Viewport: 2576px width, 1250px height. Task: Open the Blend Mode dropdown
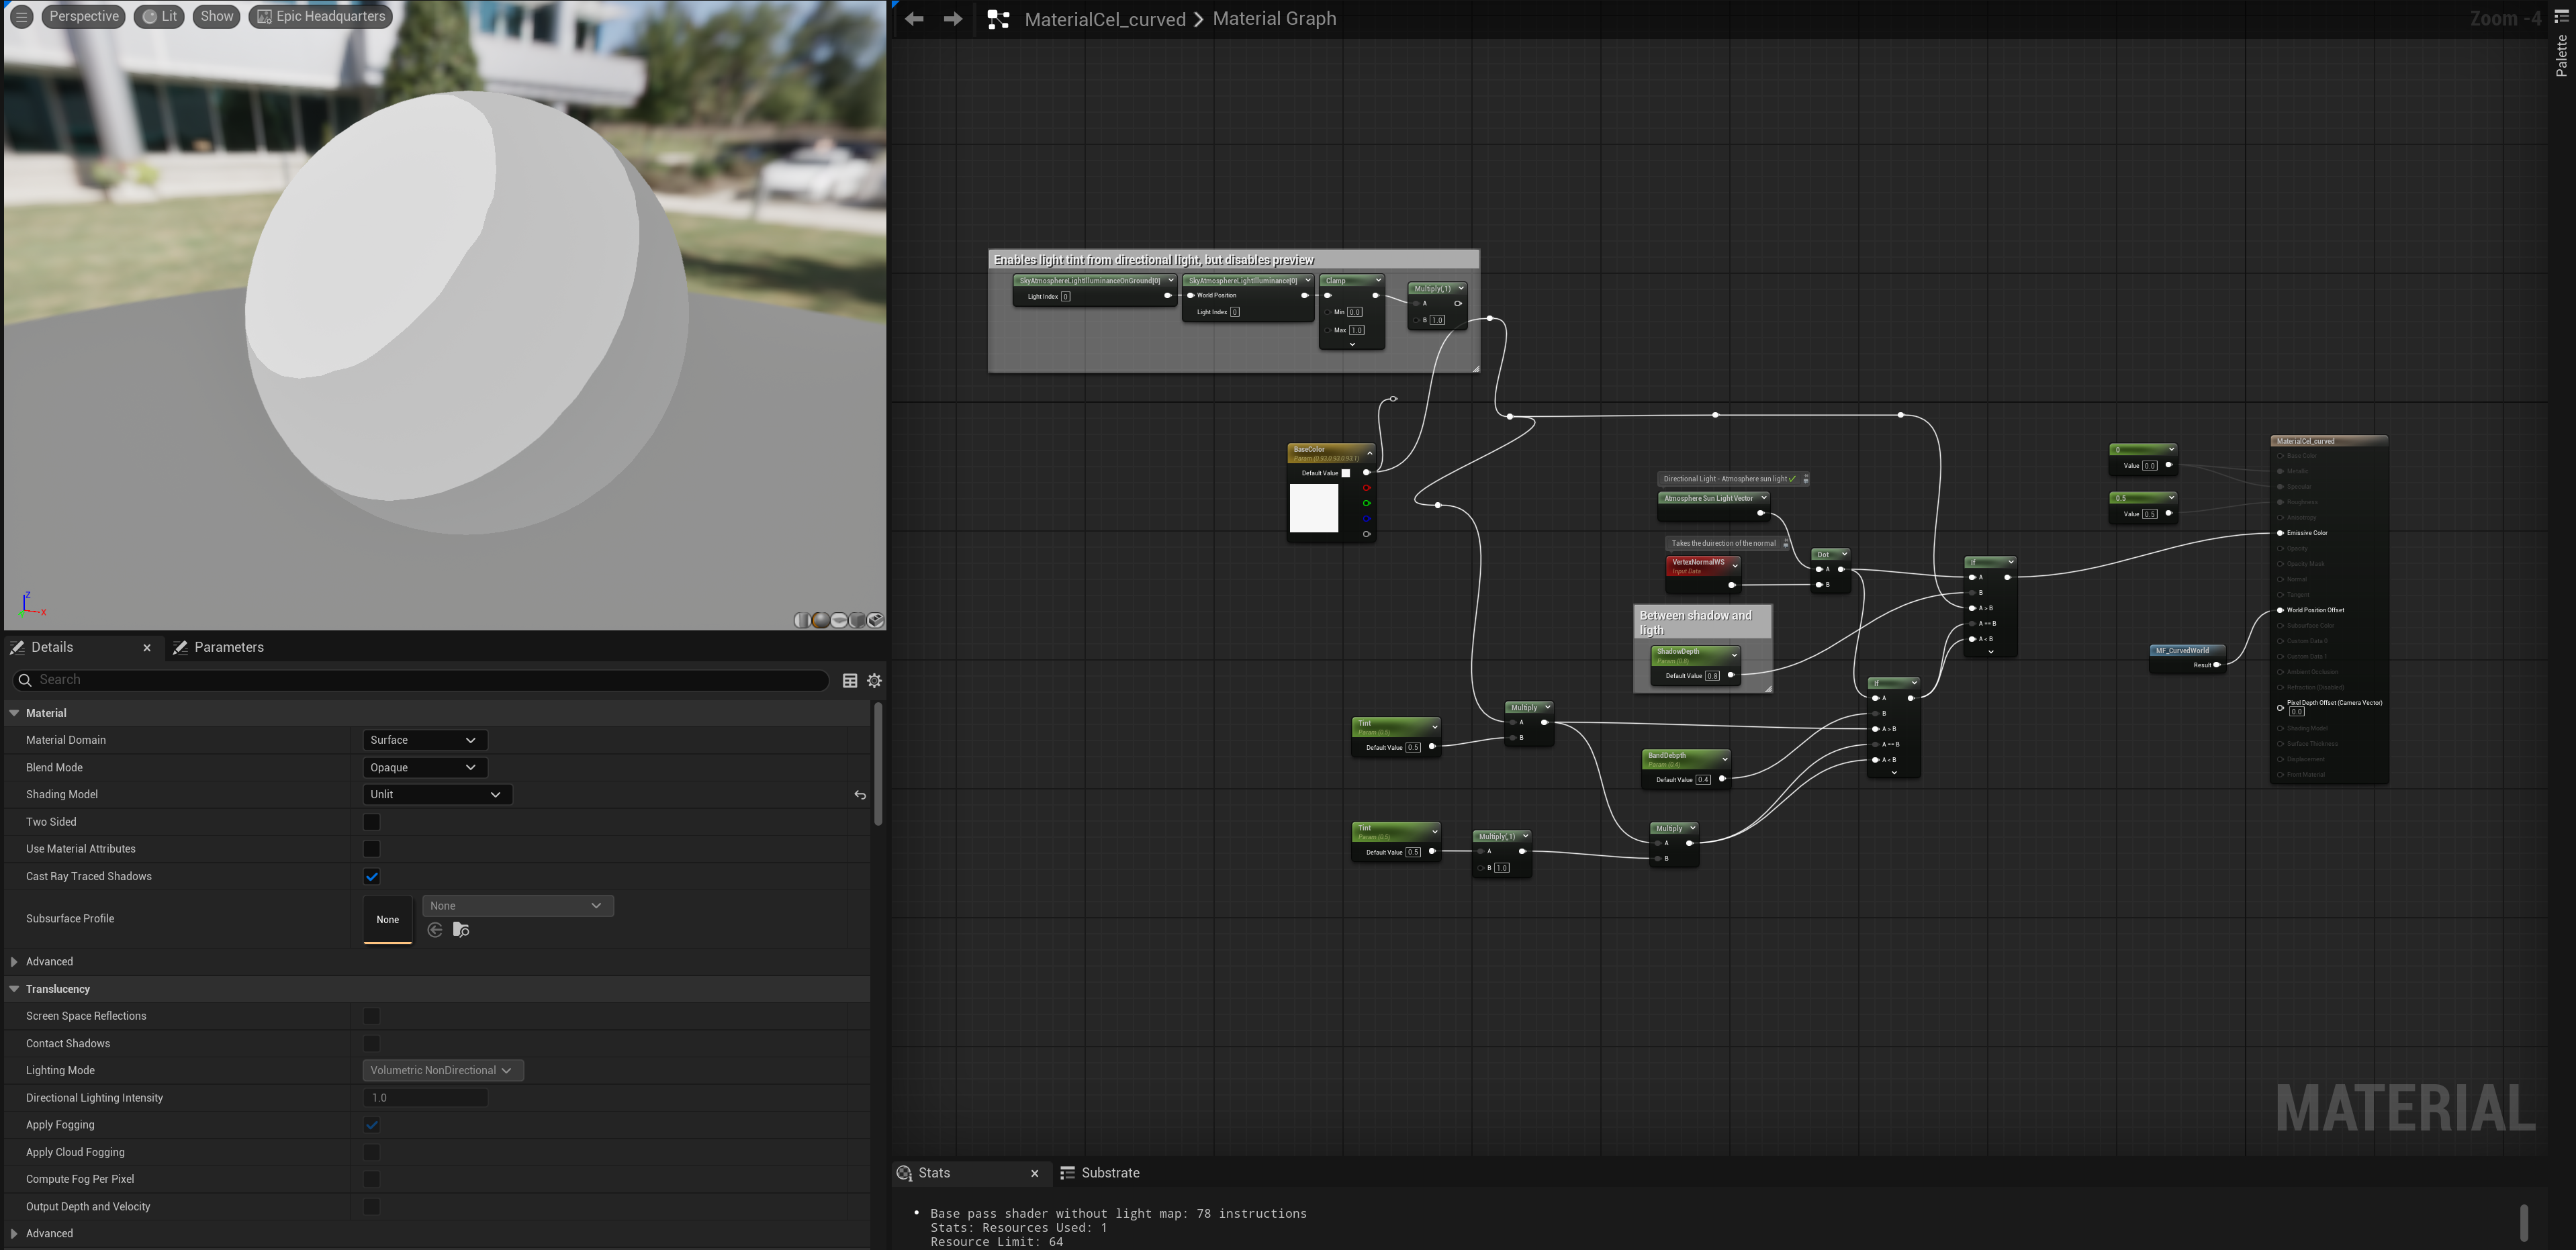point(425,767)
